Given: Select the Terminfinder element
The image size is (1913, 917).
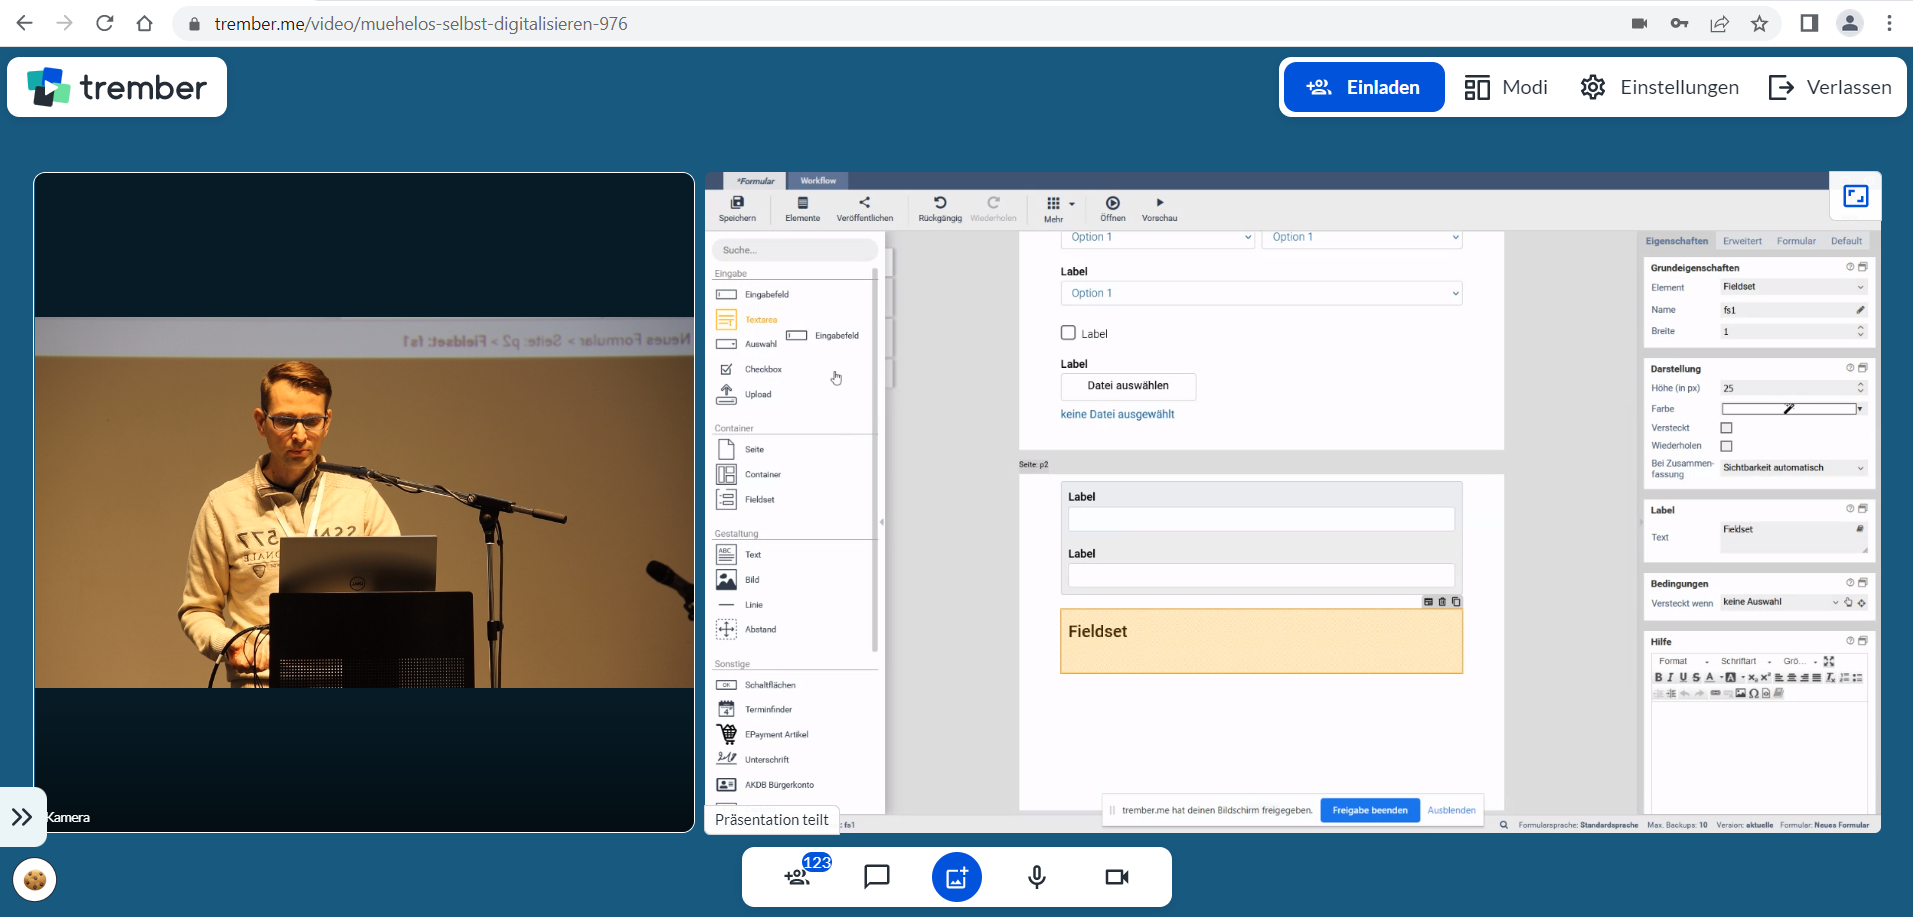Looking at the screenshot, I should point(755,709).
